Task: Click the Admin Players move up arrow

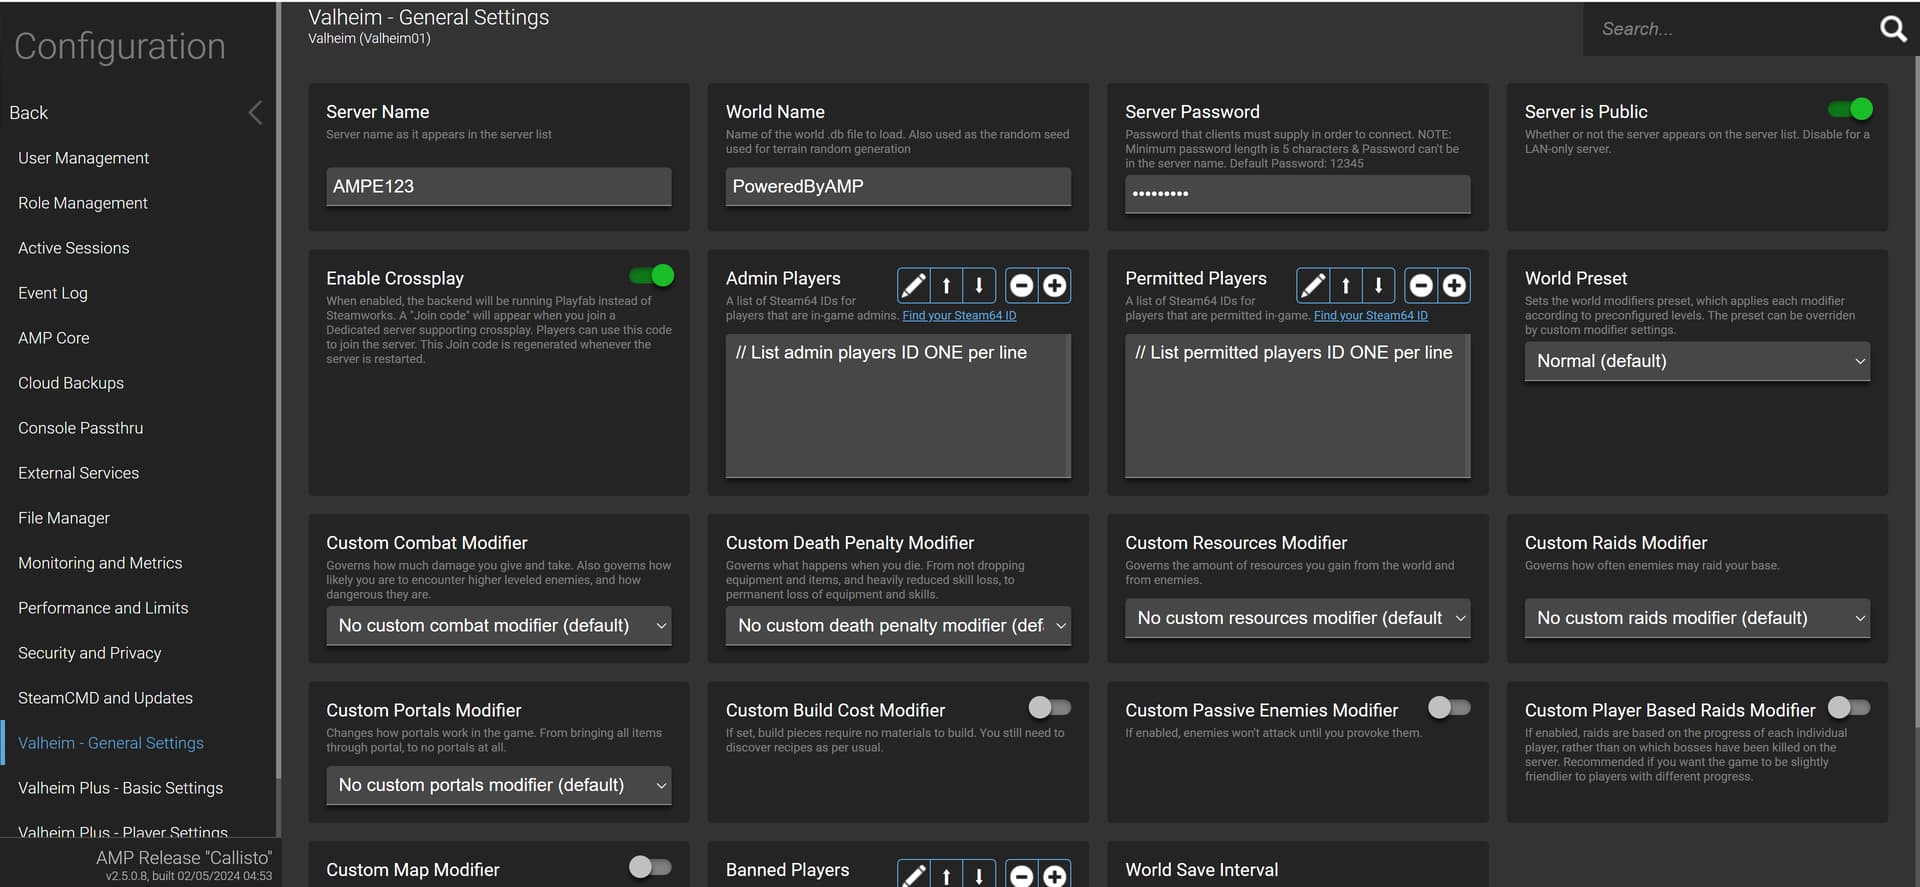Action: pos(946,286)
